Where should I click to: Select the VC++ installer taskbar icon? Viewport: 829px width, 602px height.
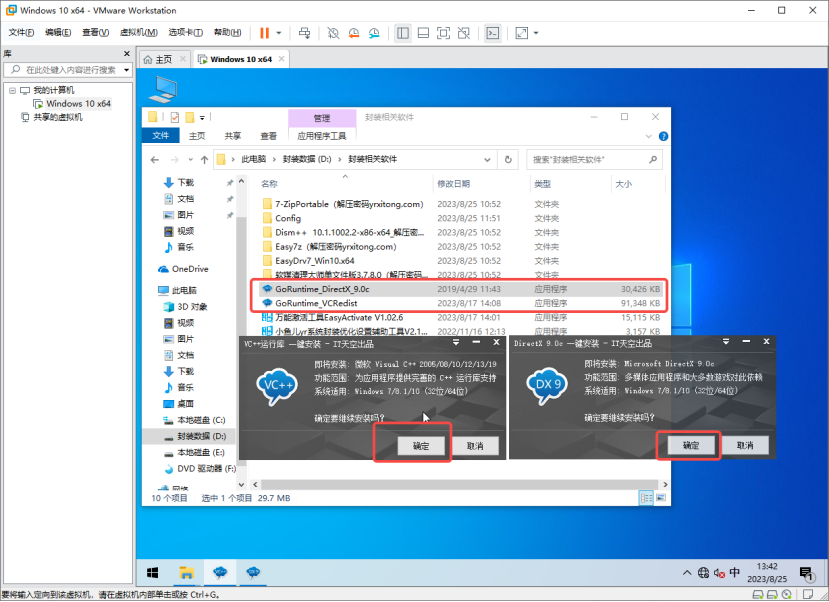220,572
